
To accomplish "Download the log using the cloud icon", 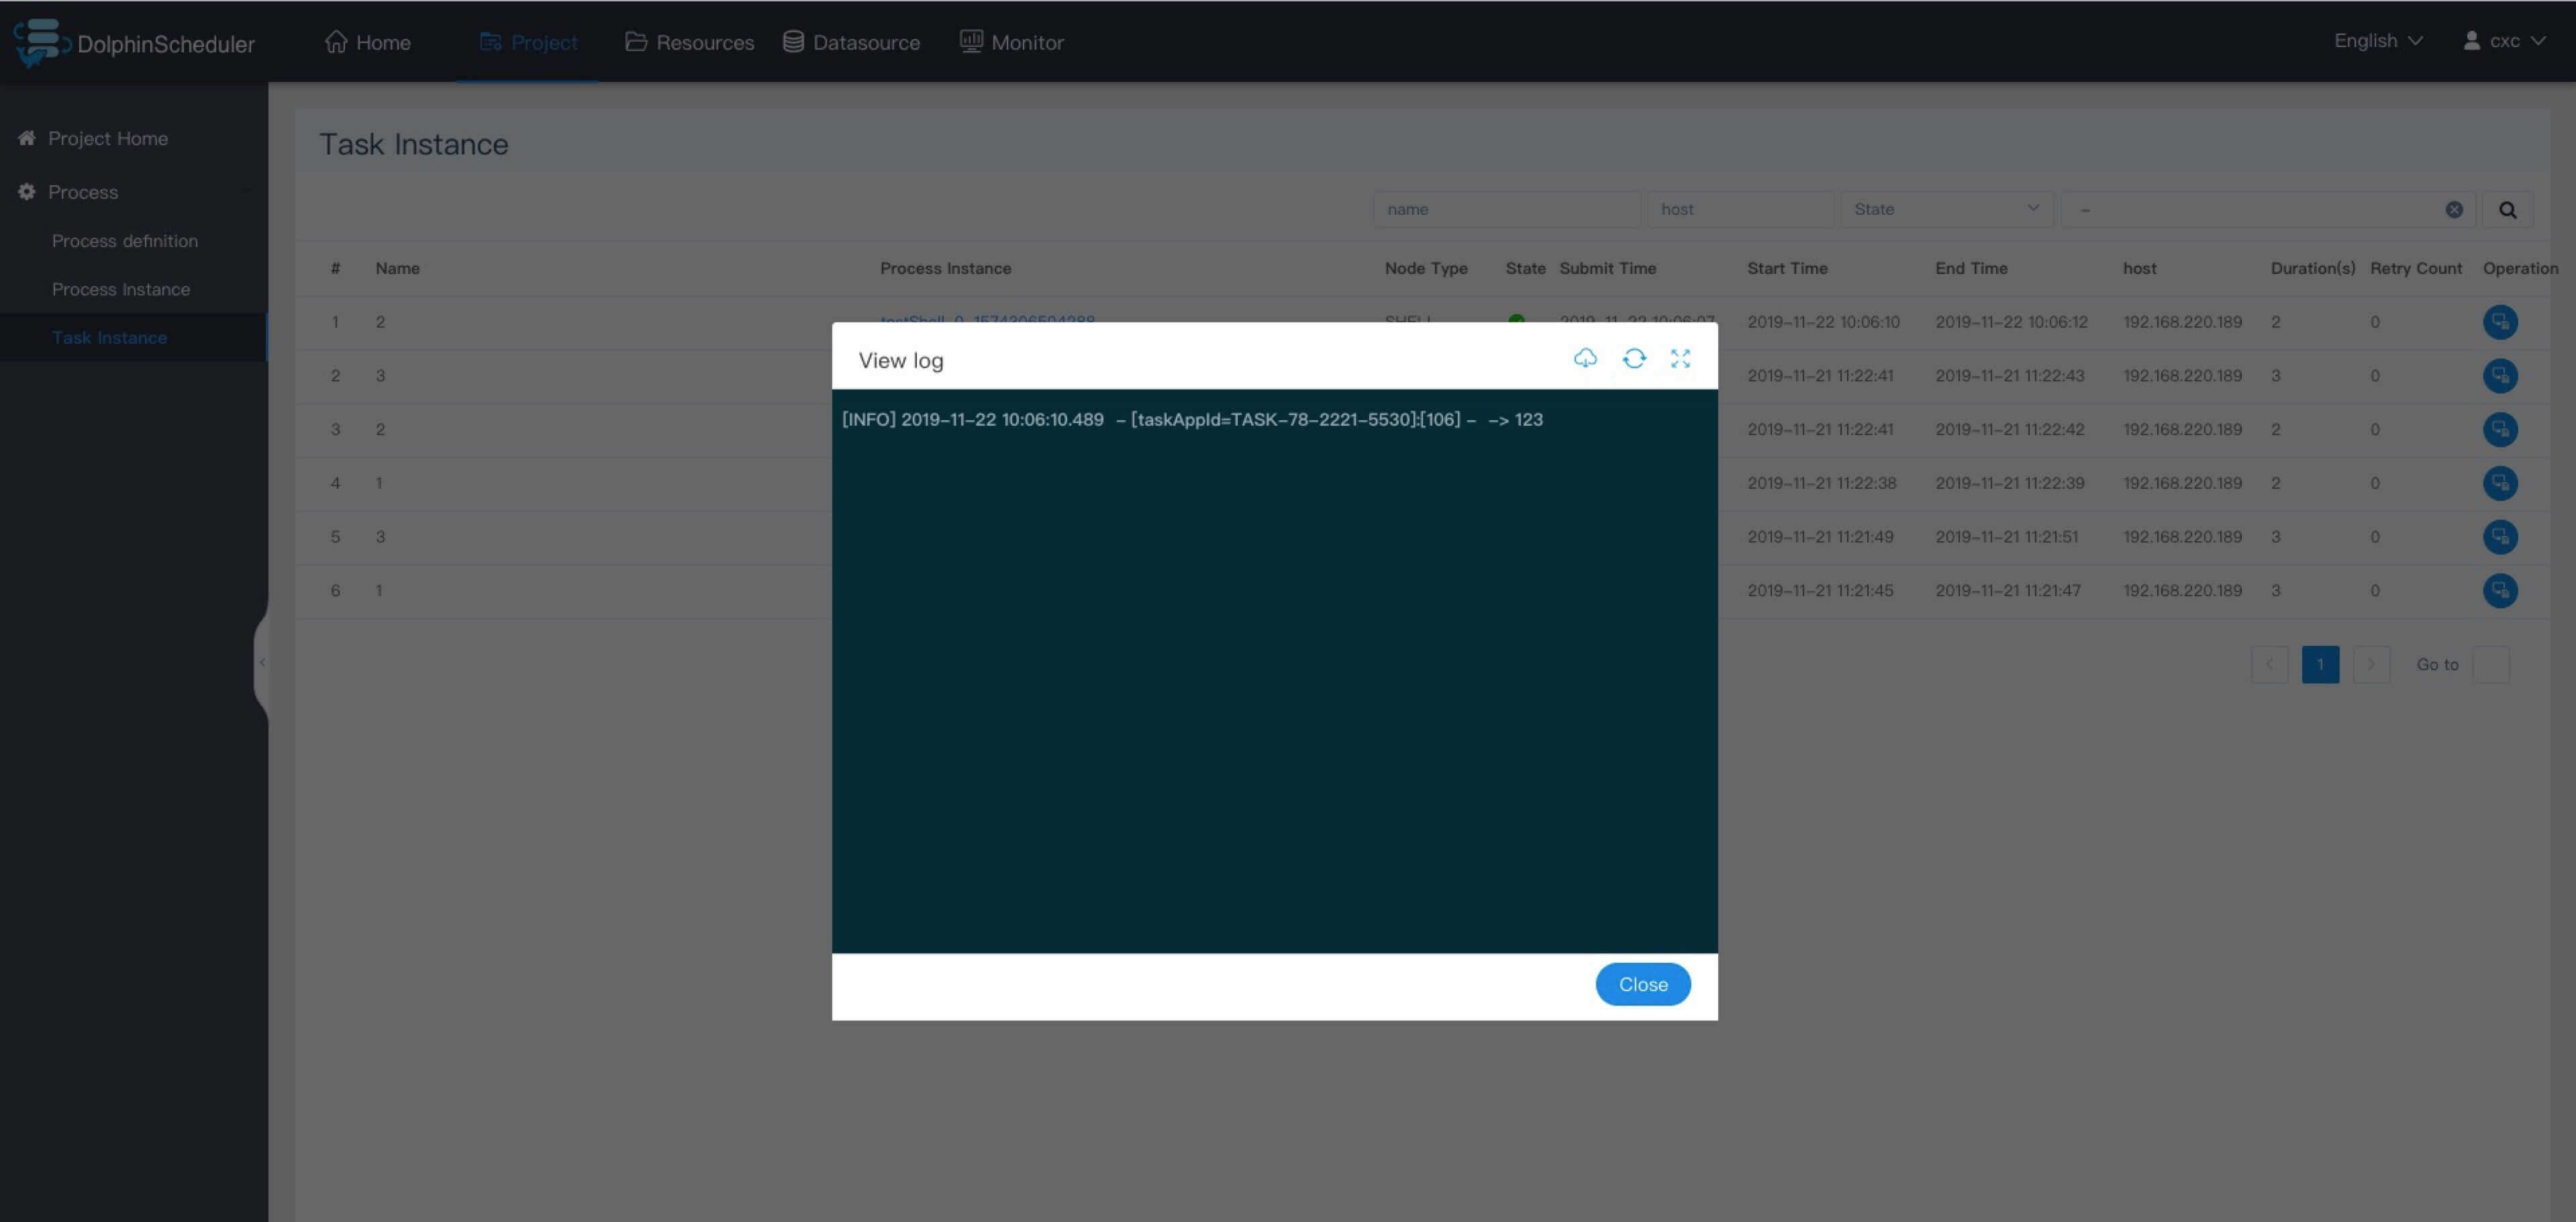I will 1585,358.
